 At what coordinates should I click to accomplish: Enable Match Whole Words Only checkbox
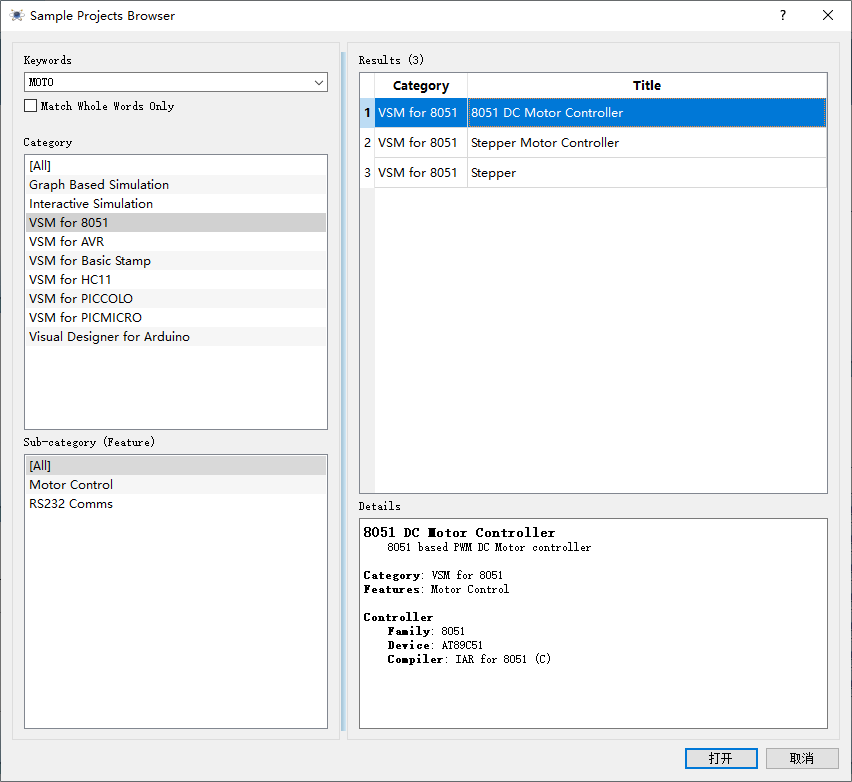point(31,106)
